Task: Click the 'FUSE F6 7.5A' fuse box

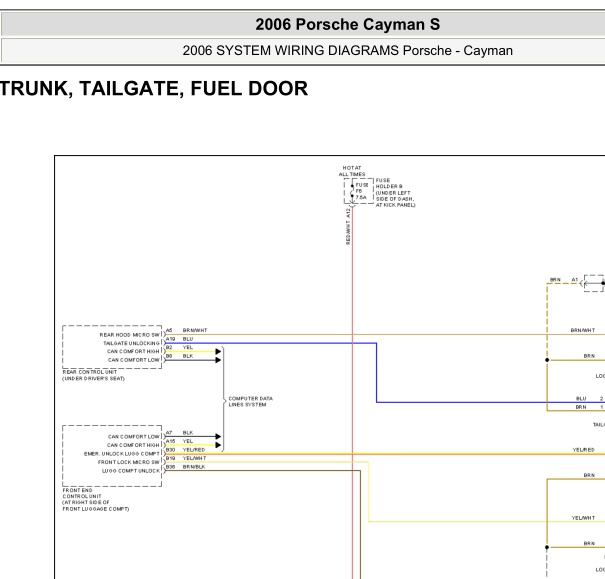Action: click(359, 191)
